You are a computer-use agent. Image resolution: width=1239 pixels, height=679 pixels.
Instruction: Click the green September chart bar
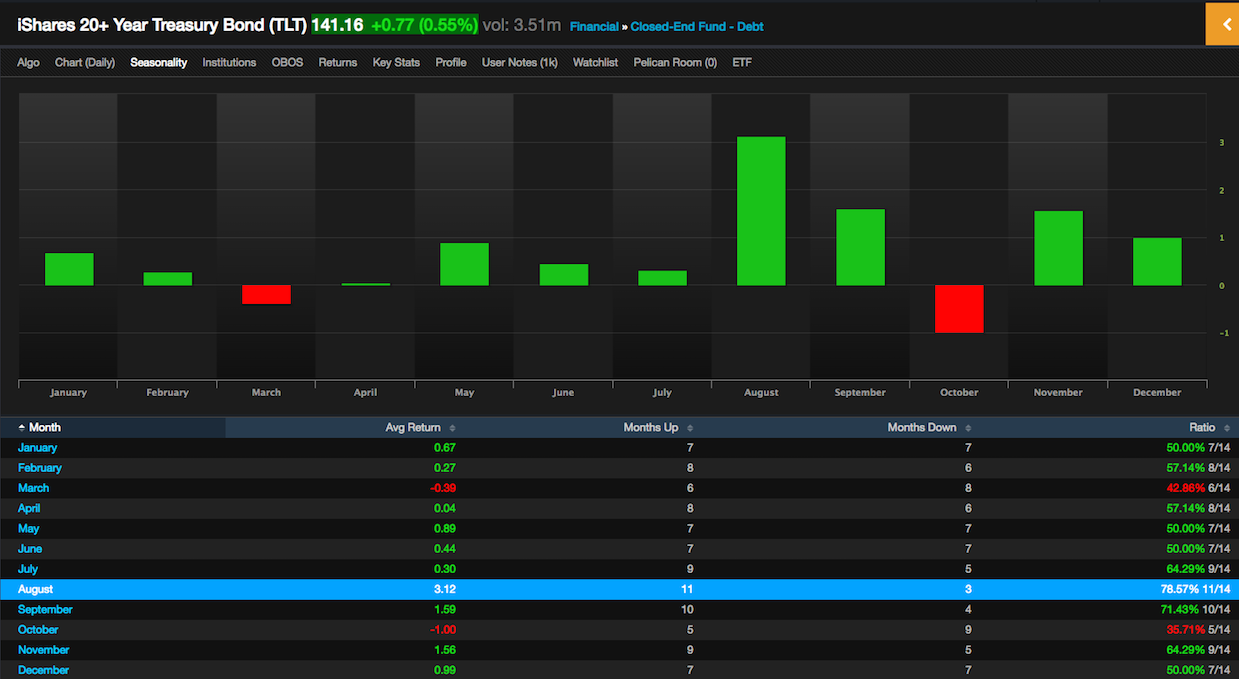pyautogui.click(x=860, y=247)
